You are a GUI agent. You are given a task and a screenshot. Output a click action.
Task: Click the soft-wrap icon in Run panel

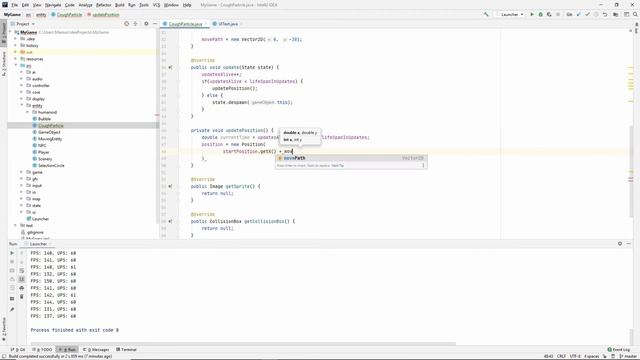(x=22, y=271)
